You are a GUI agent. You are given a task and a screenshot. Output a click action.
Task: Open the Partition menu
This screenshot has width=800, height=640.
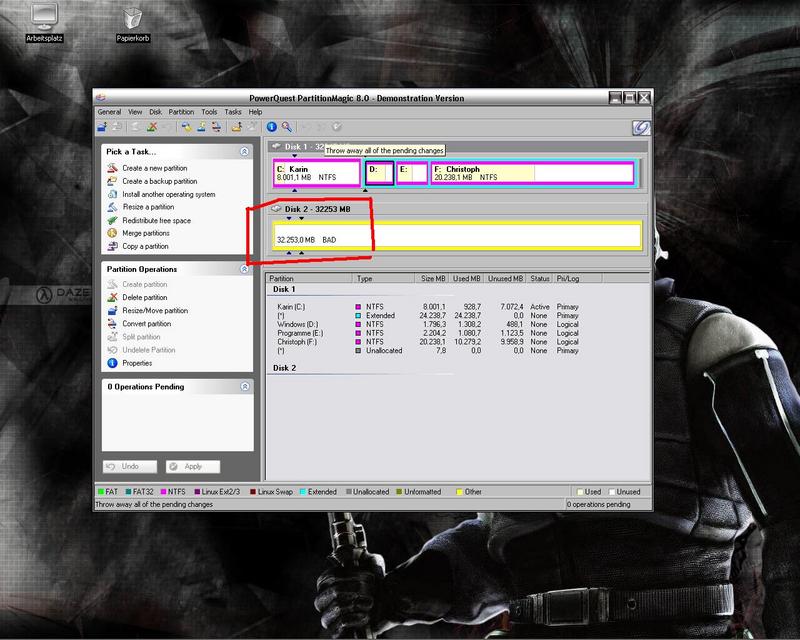pos(181,112)
